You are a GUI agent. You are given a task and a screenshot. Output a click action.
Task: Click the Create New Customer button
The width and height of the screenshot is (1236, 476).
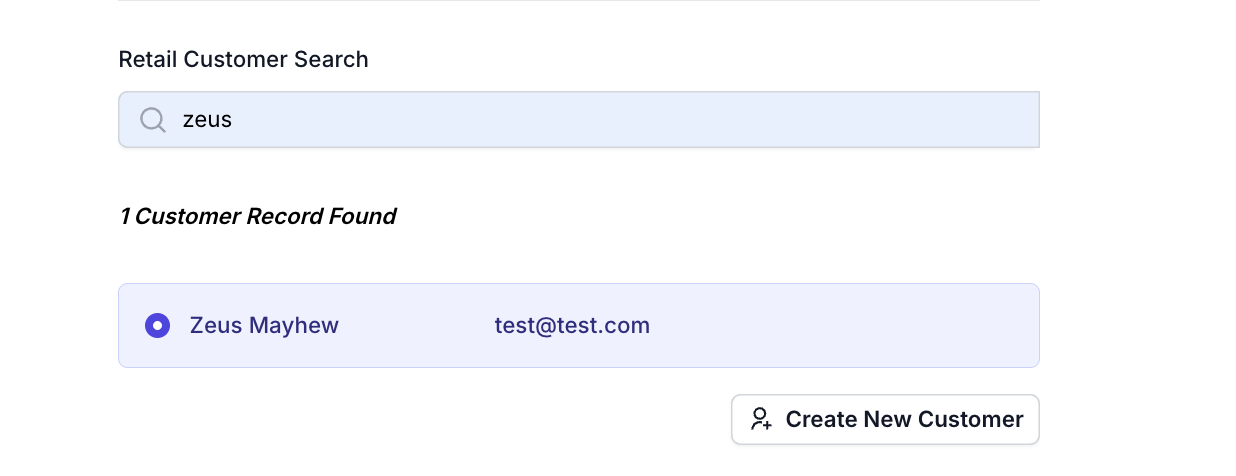(885, 419)
